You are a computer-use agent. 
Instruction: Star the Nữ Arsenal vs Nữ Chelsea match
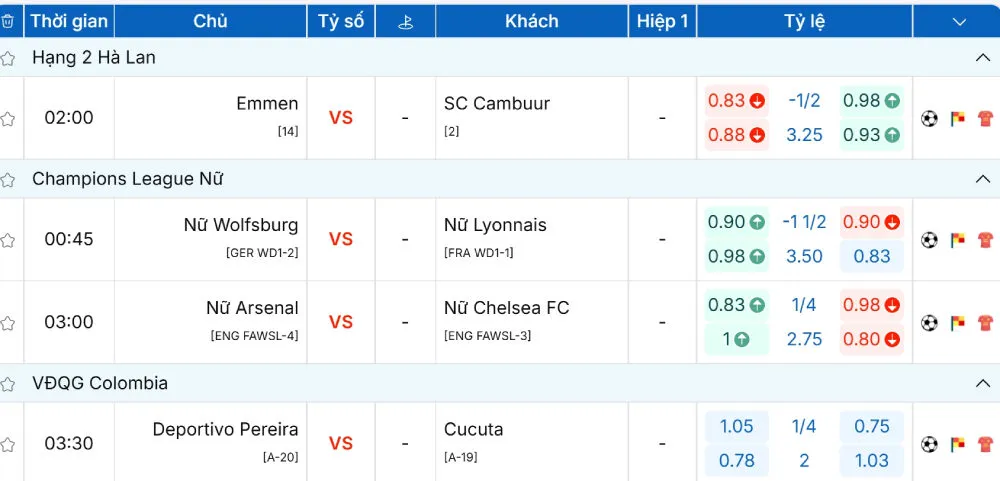click(8, 324)
